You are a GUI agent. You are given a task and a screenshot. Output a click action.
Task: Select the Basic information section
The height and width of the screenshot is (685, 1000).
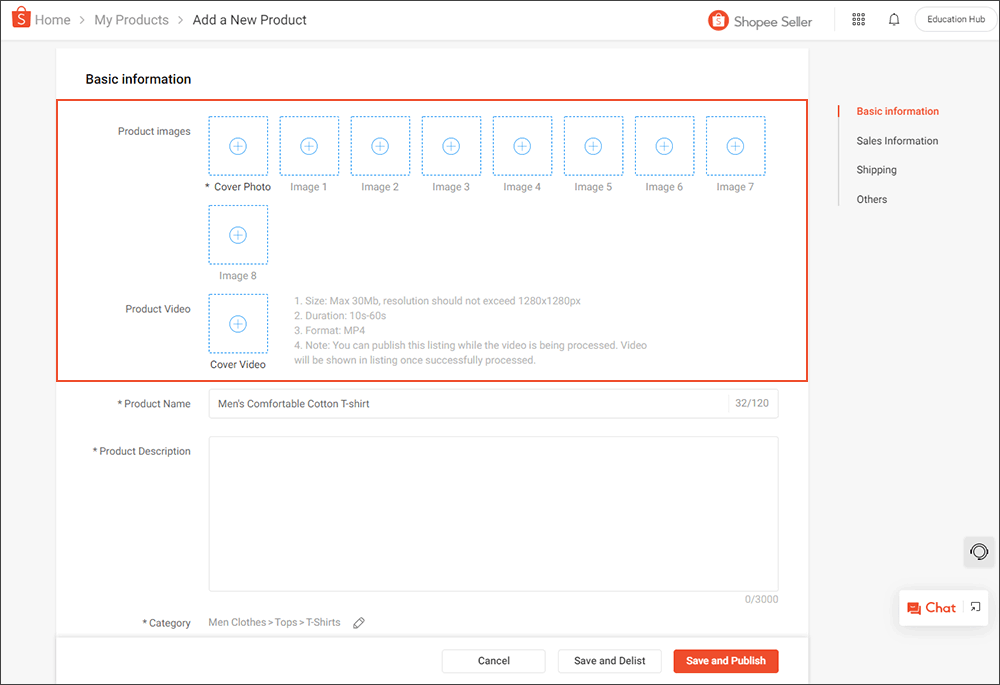click(x=898, y=111)
